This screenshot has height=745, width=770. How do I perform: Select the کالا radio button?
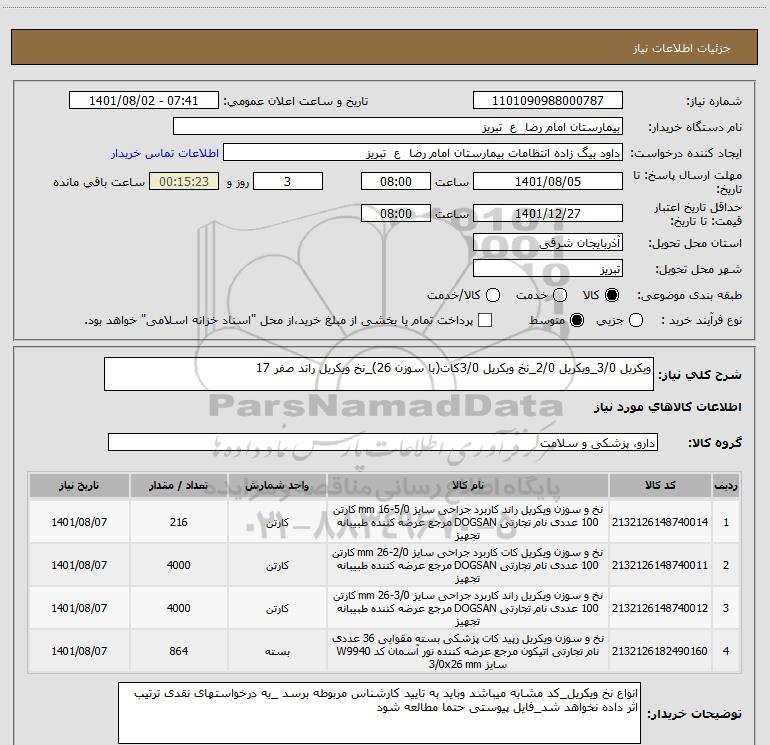click(x=612, y=295)
